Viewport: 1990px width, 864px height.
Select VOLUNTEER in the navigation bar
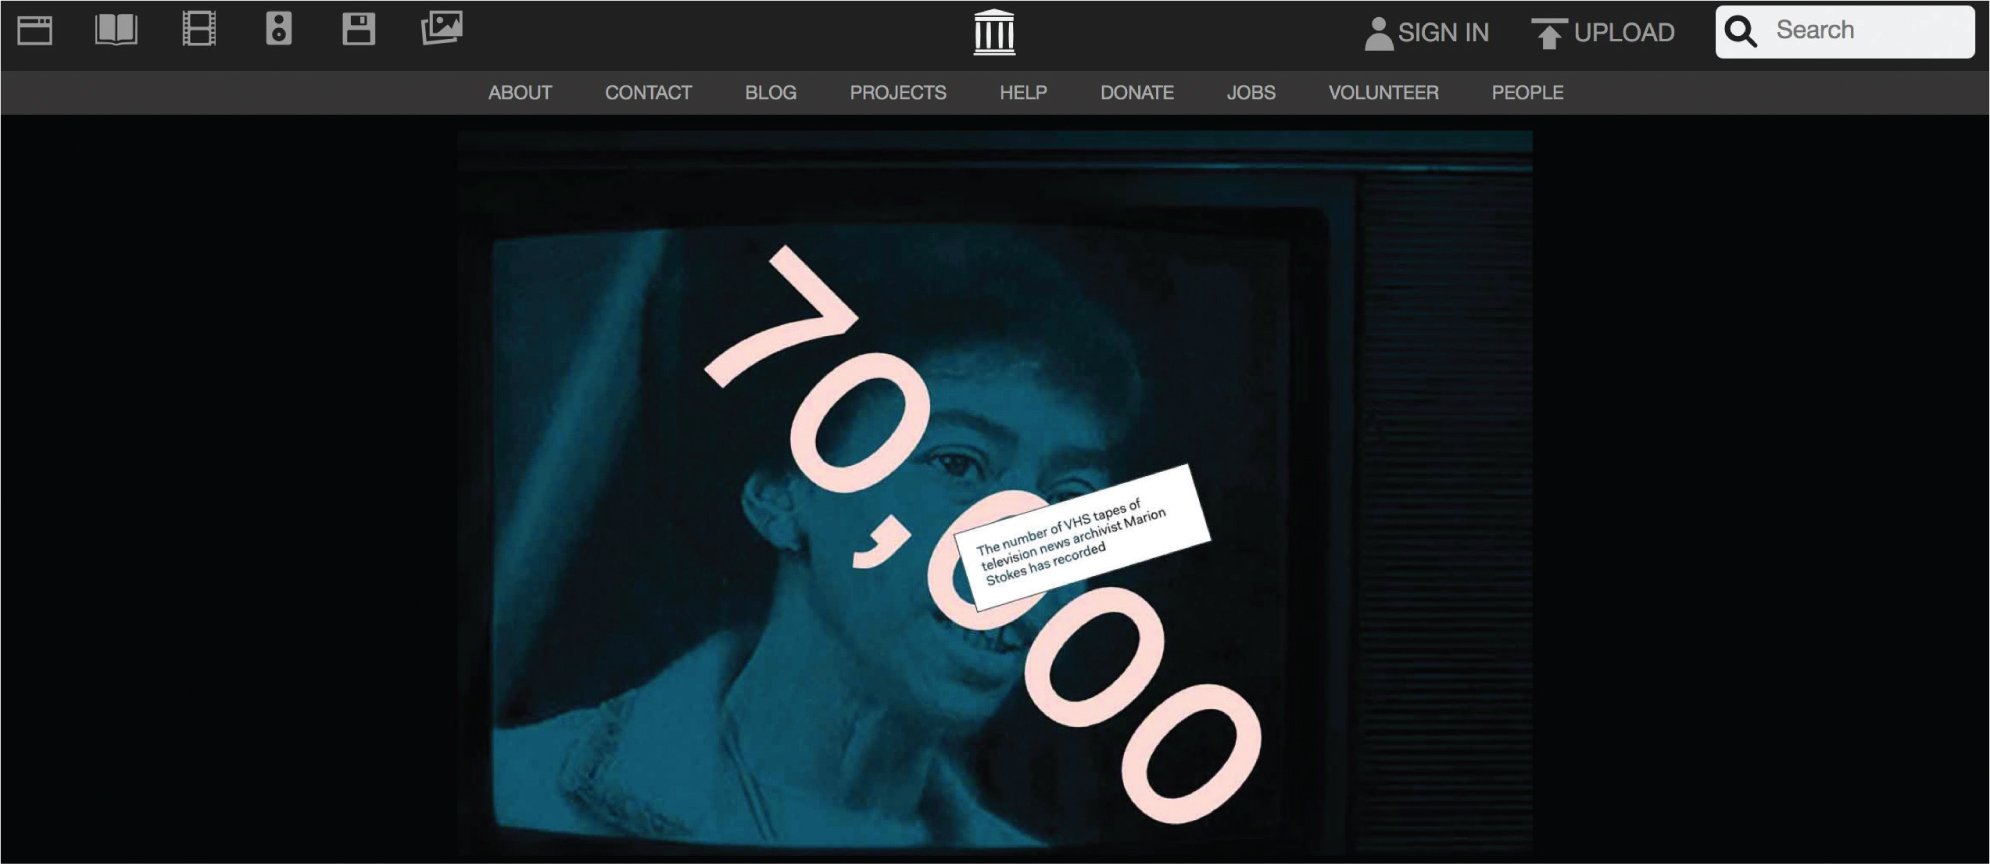coord(1383,93)
